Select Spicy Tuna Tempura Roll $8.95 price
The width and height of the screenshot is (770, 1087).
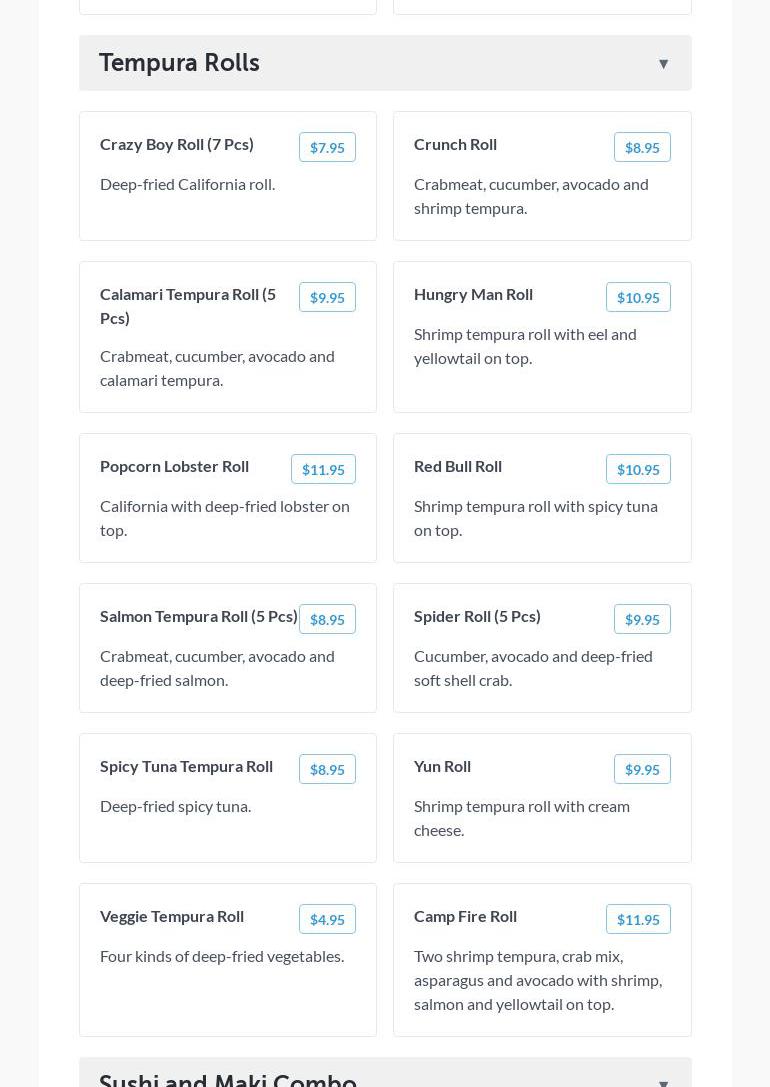(x=327, y=769)
